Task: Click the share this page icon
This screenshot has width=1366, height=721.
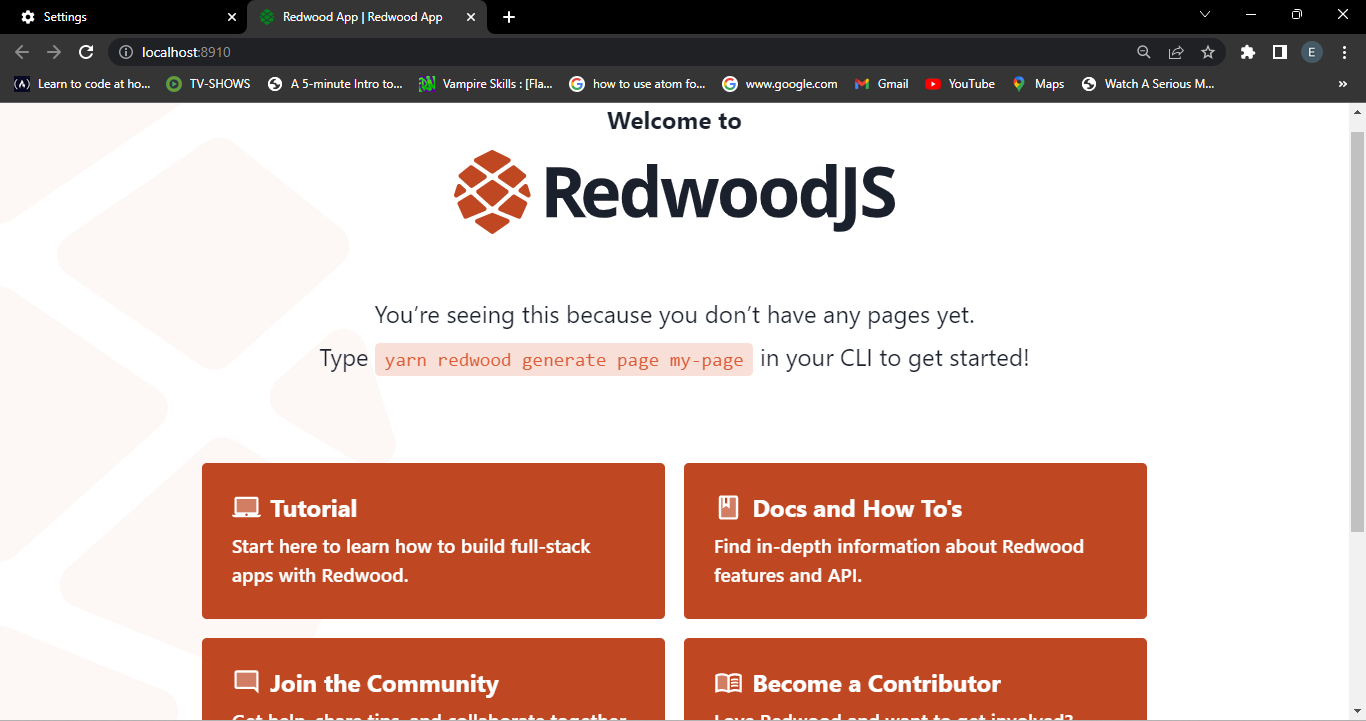Action: pyautogui.click(x=1176, y=52)
